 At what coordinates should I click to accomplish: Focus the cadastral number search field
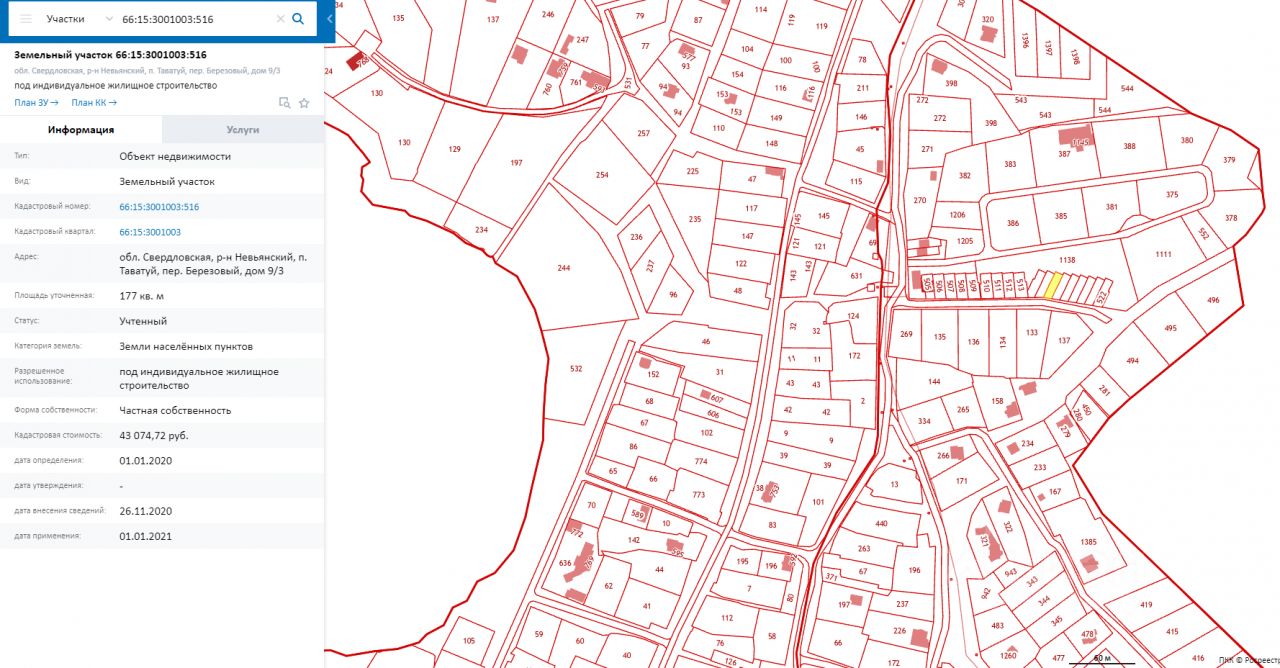coord(195,19)
